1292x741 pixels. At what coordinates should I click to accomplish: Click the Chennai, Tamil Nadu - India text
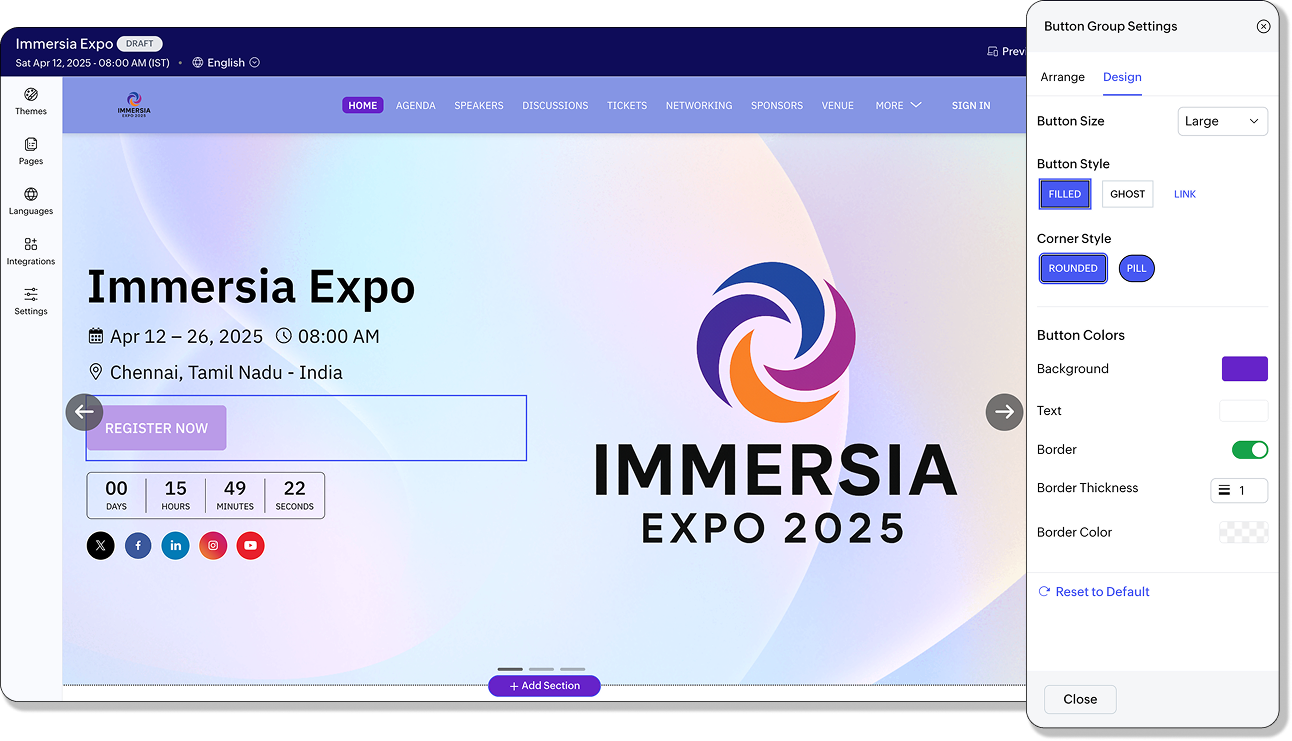[226, 373]
